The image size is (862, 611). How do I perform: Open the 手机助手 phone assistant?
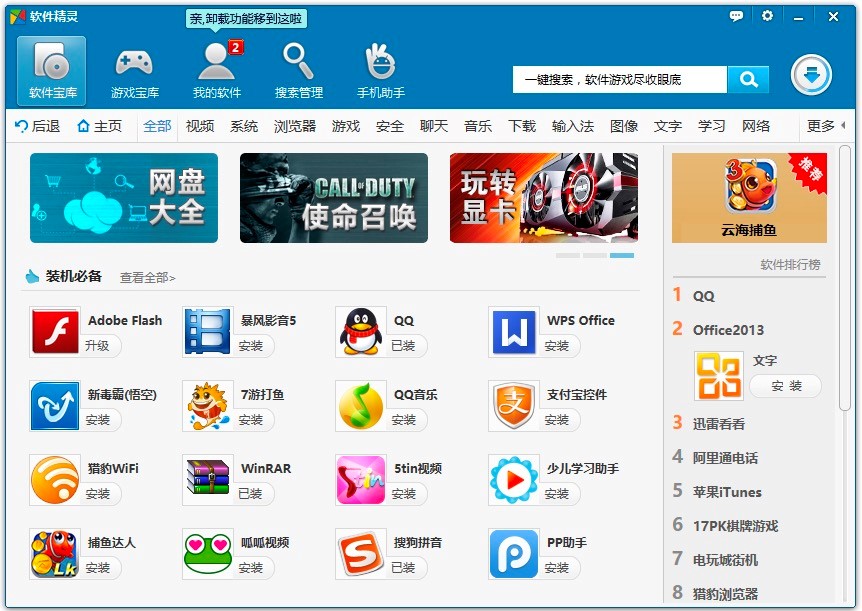click(x=380, y=70)
